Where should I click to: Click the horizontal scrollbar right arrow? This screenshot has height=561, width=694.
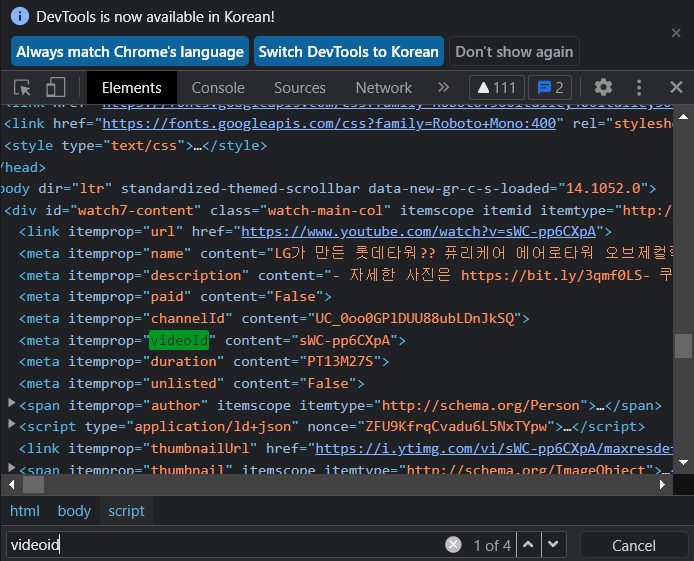tap(662, 485)
